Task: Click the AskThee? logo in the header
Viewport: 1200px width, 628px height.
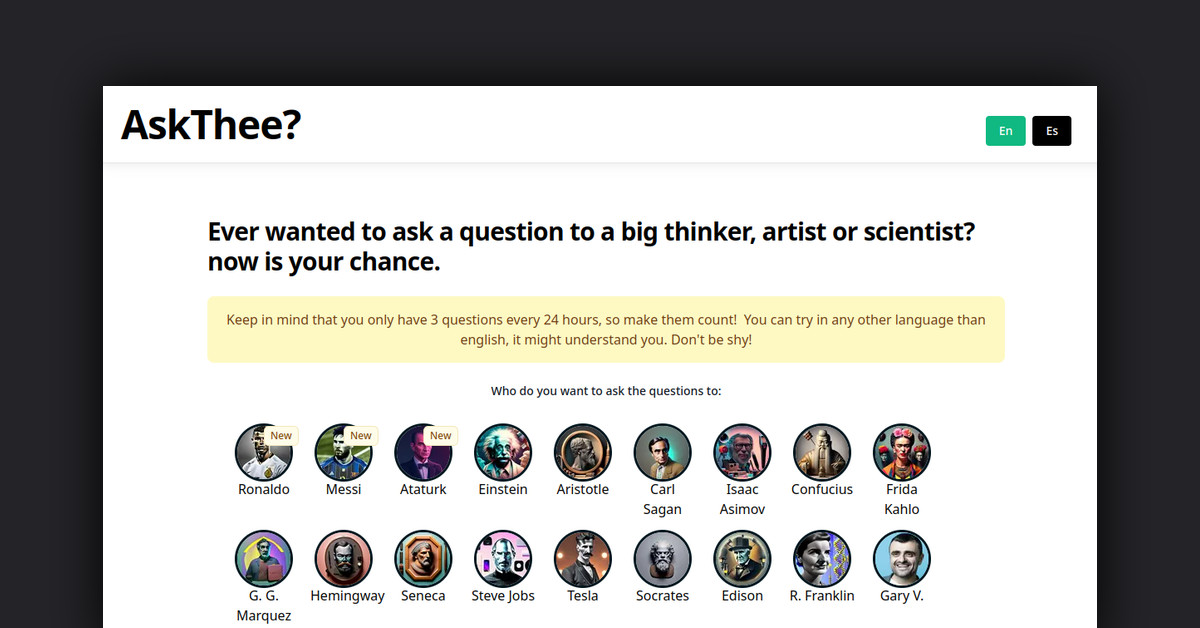Action: (x=210, y=126)
